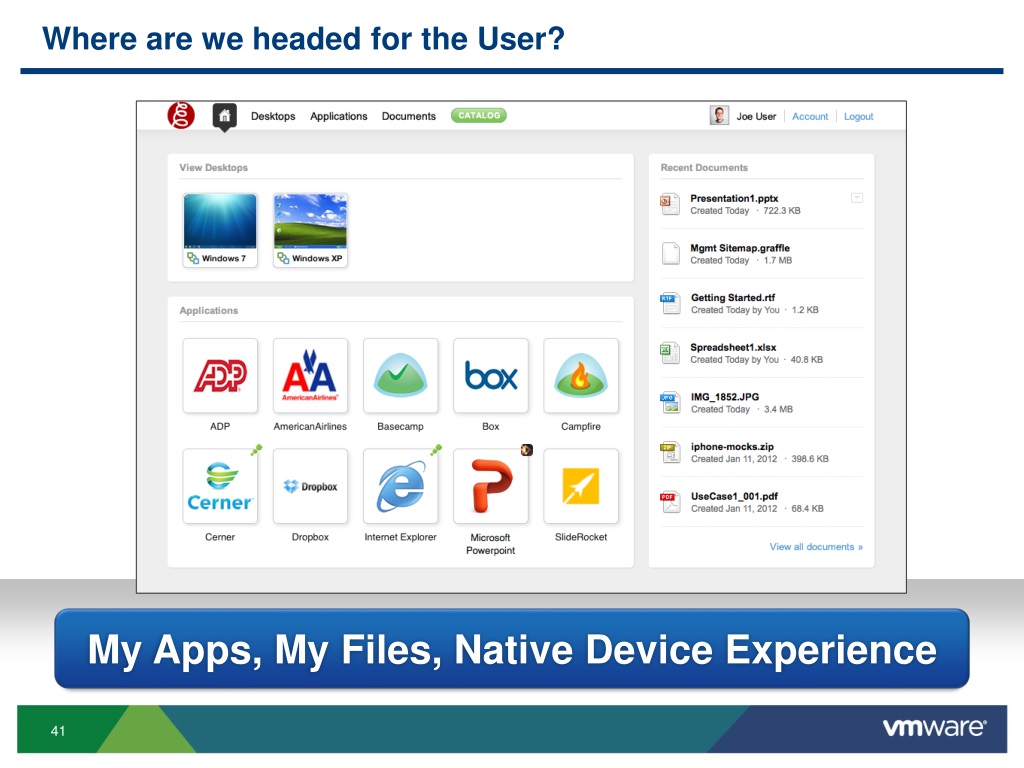Click the badge on the Microsoft Powerpoint tile

[x=526, y=450]
